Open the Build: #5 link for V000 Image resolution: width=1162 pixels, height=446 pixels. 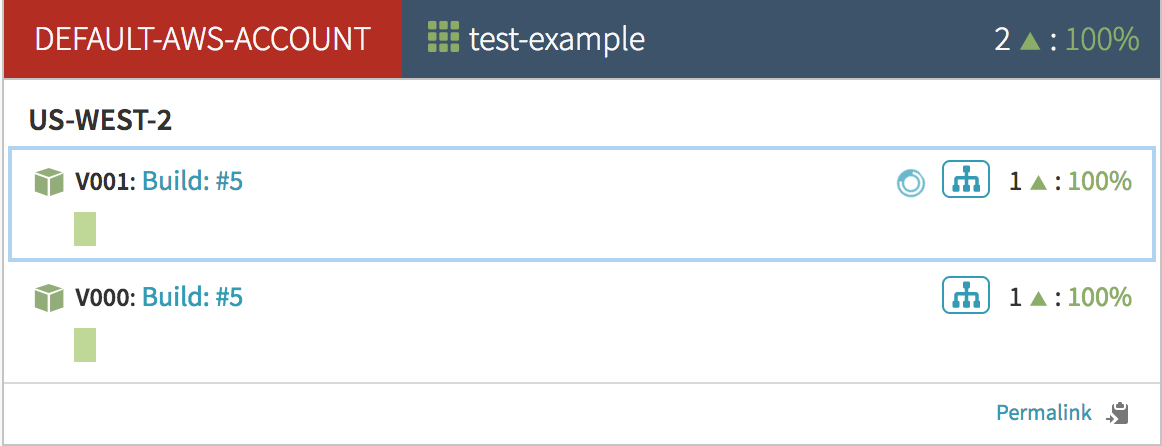click(193, 298)
